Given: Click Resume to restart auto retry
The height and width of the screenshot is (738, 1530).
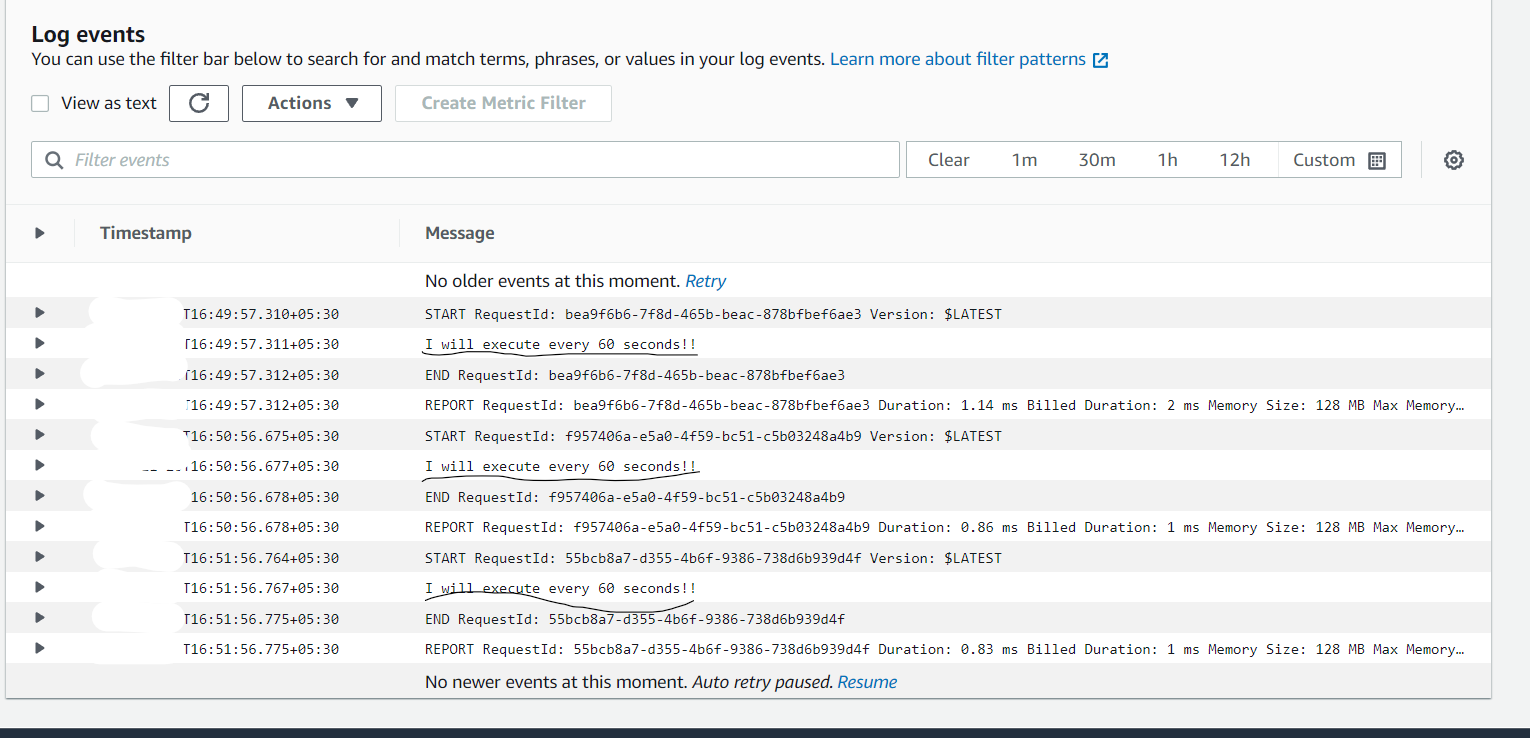Looking at the screenshot, I should pyautogui.click(x=867, y=682).
